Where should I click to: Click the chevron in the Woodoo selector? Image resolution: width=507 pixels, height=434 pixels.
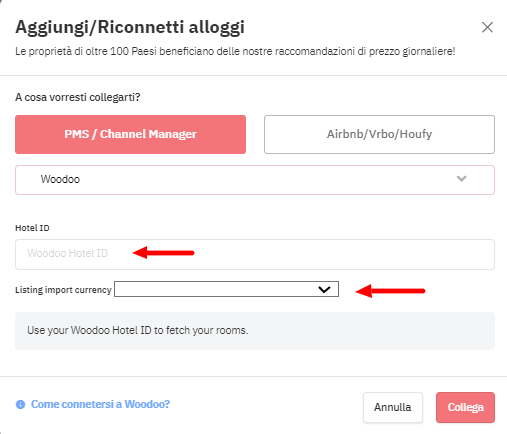pos(461,179)
